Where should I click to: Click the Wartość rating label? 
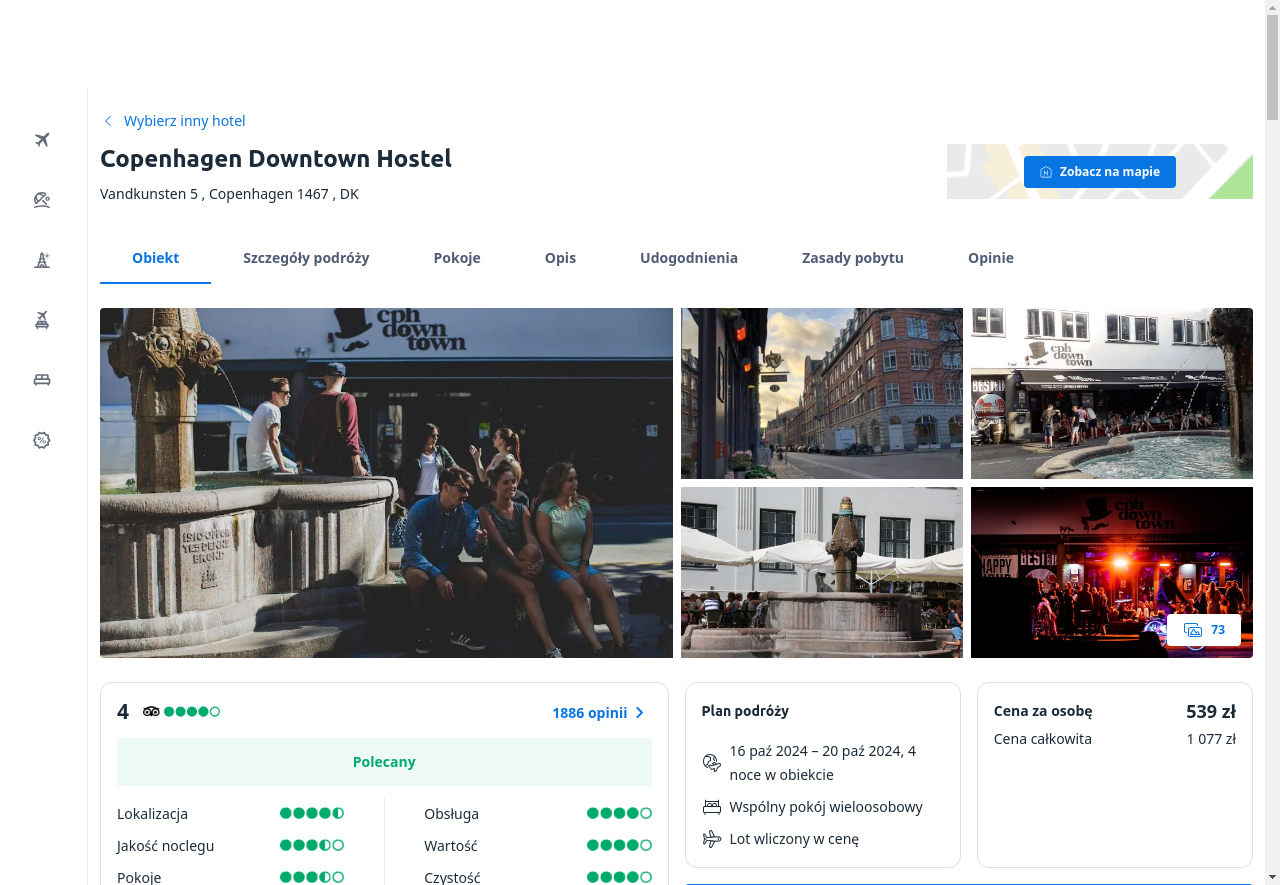pyautogui.click(x=451, y=846)
